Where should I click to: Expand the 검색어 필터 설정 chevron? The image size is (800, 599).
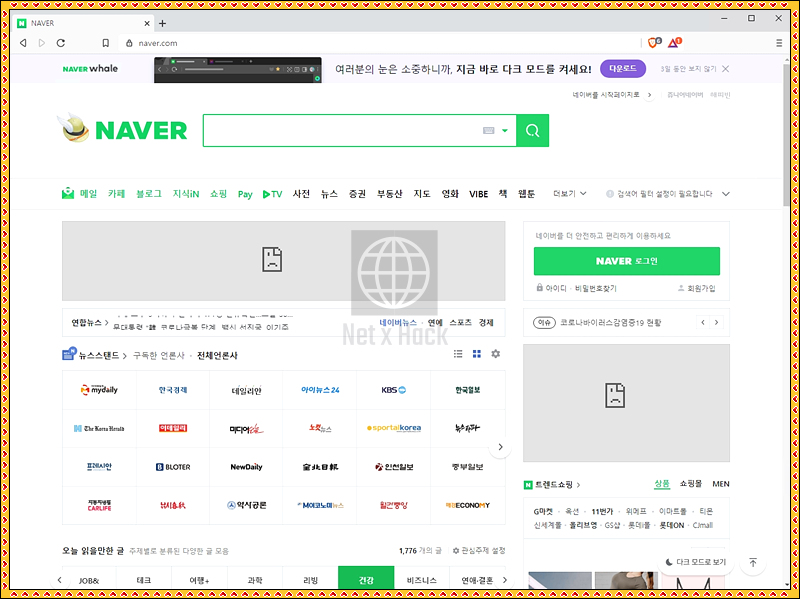pos(726,194)
